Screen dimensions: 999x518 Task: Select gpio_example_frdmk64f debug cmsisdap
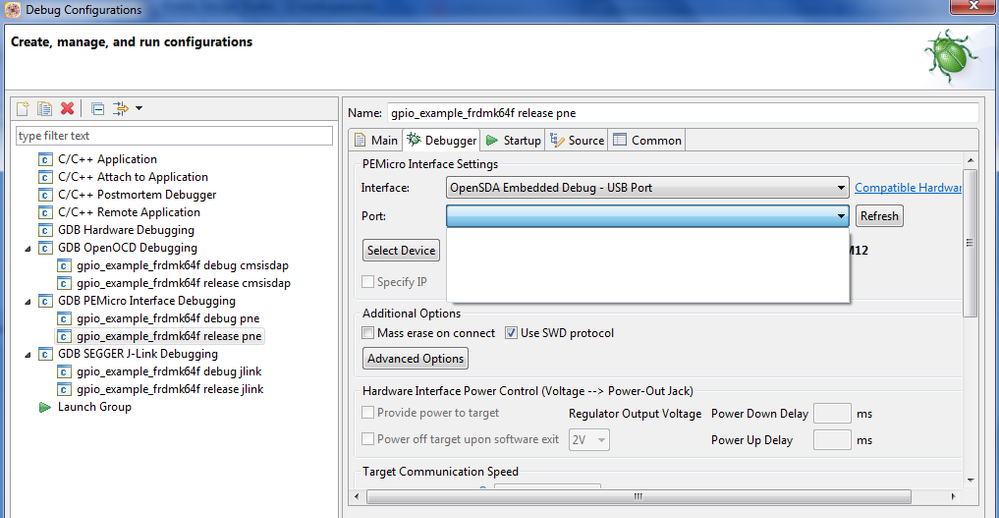click(x=182, y=266)
